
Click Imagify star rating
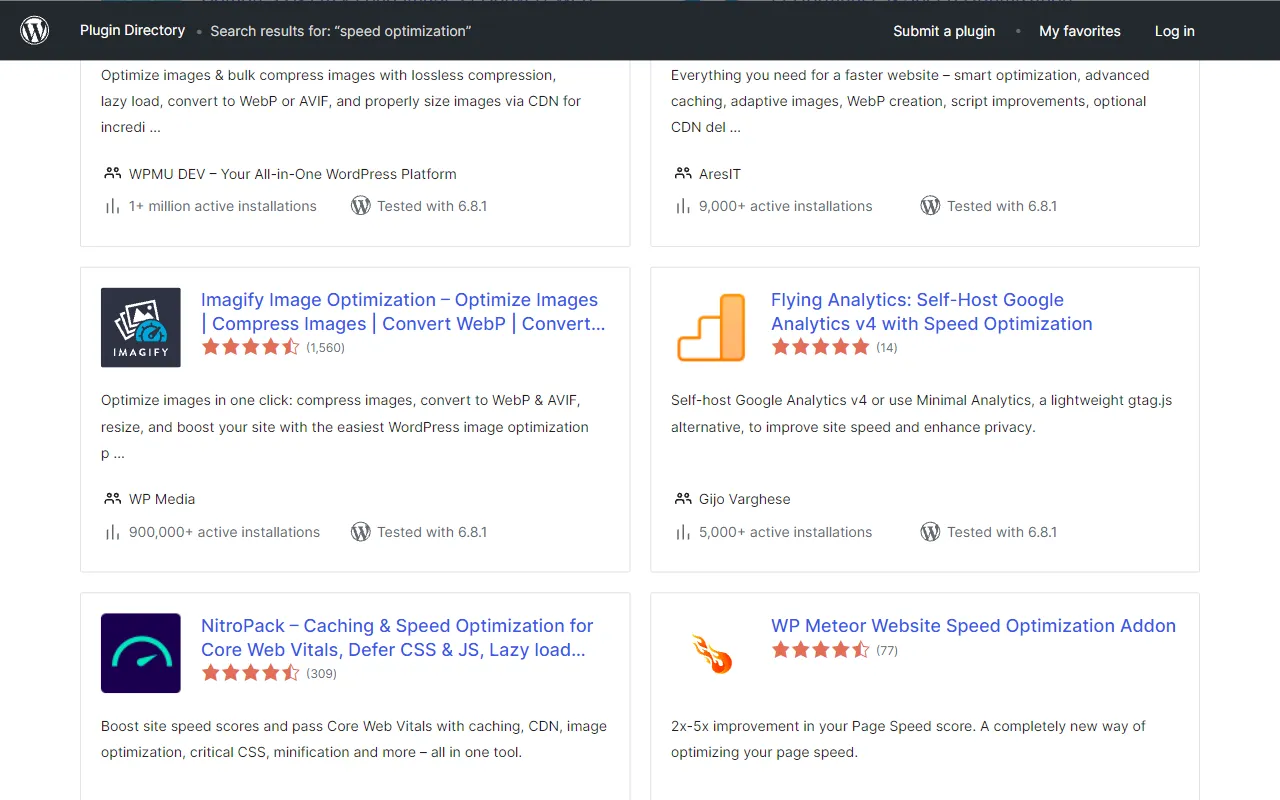pyautogui.click(x=251, y=347)
